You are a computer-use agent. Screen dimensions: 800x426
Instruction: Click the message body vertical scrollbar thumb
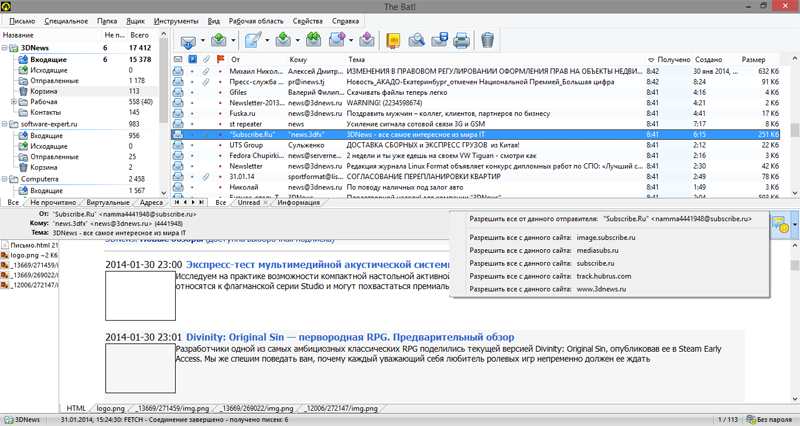(795, 265)
